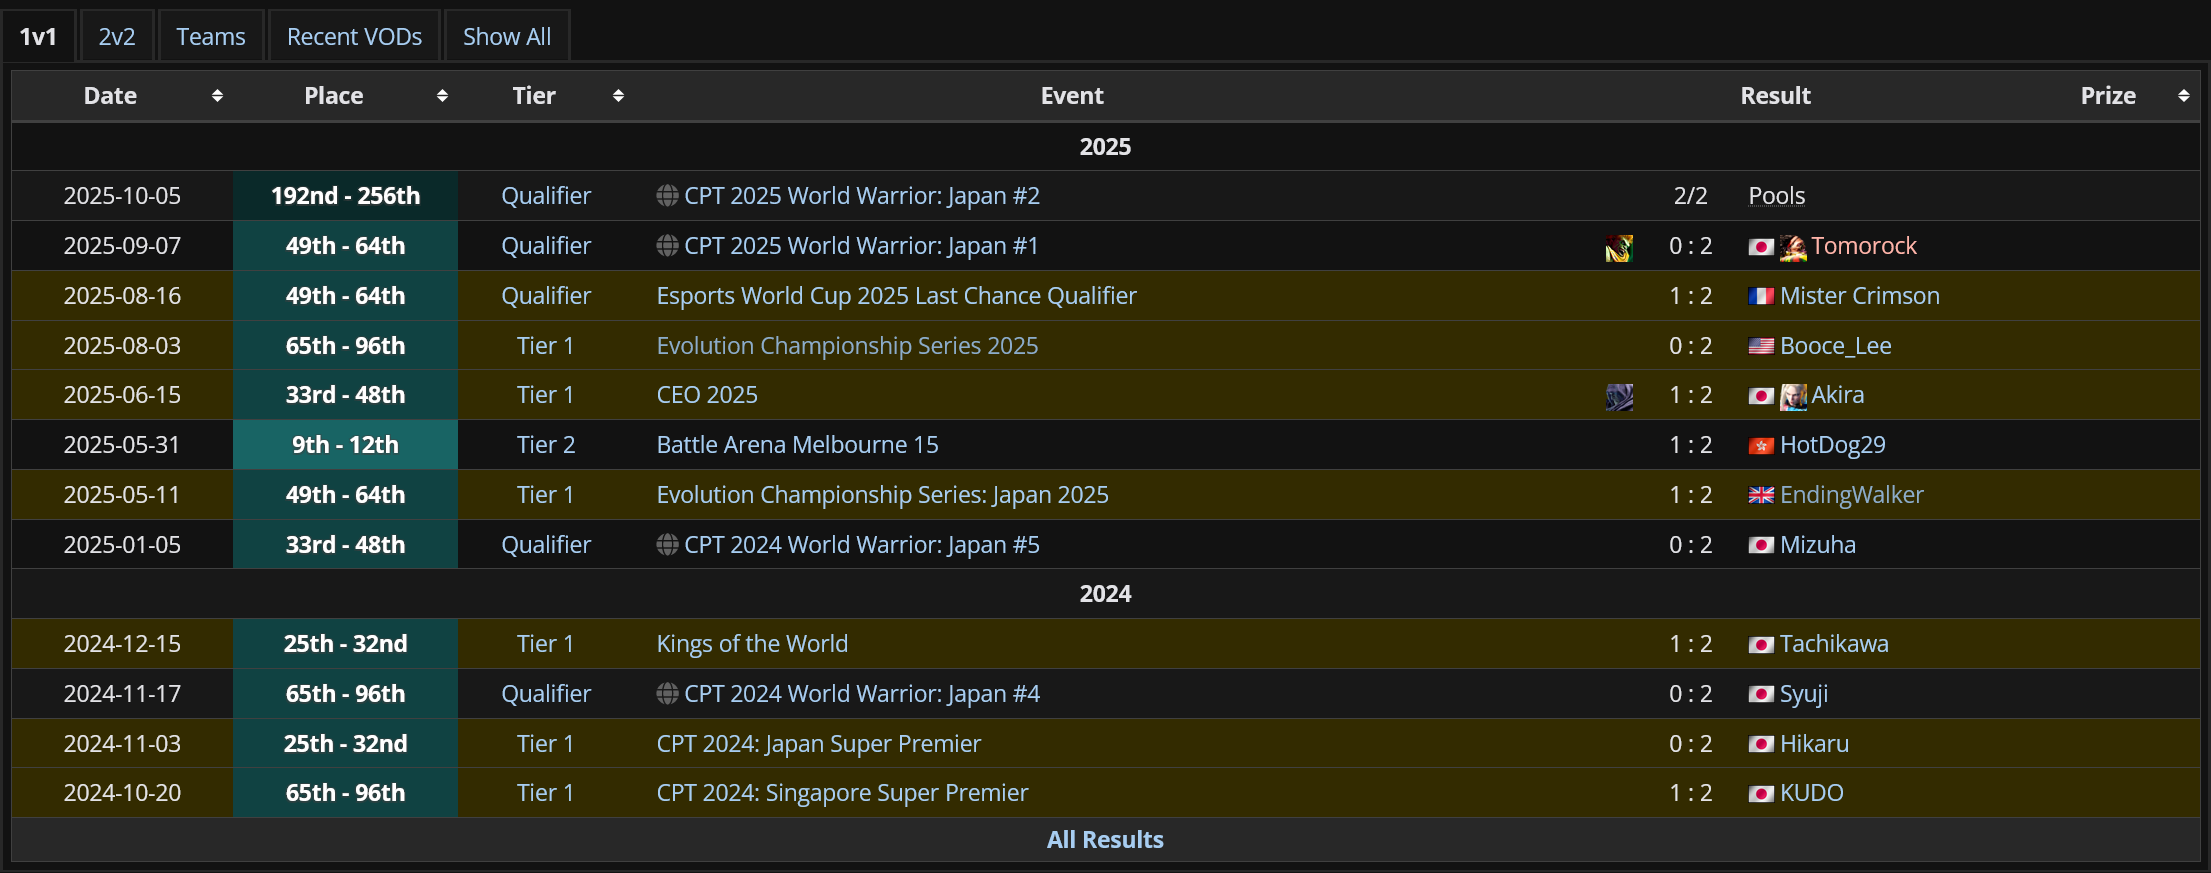Open the 2v2 results tab
Screen dimensions: 2211x873
117,36
